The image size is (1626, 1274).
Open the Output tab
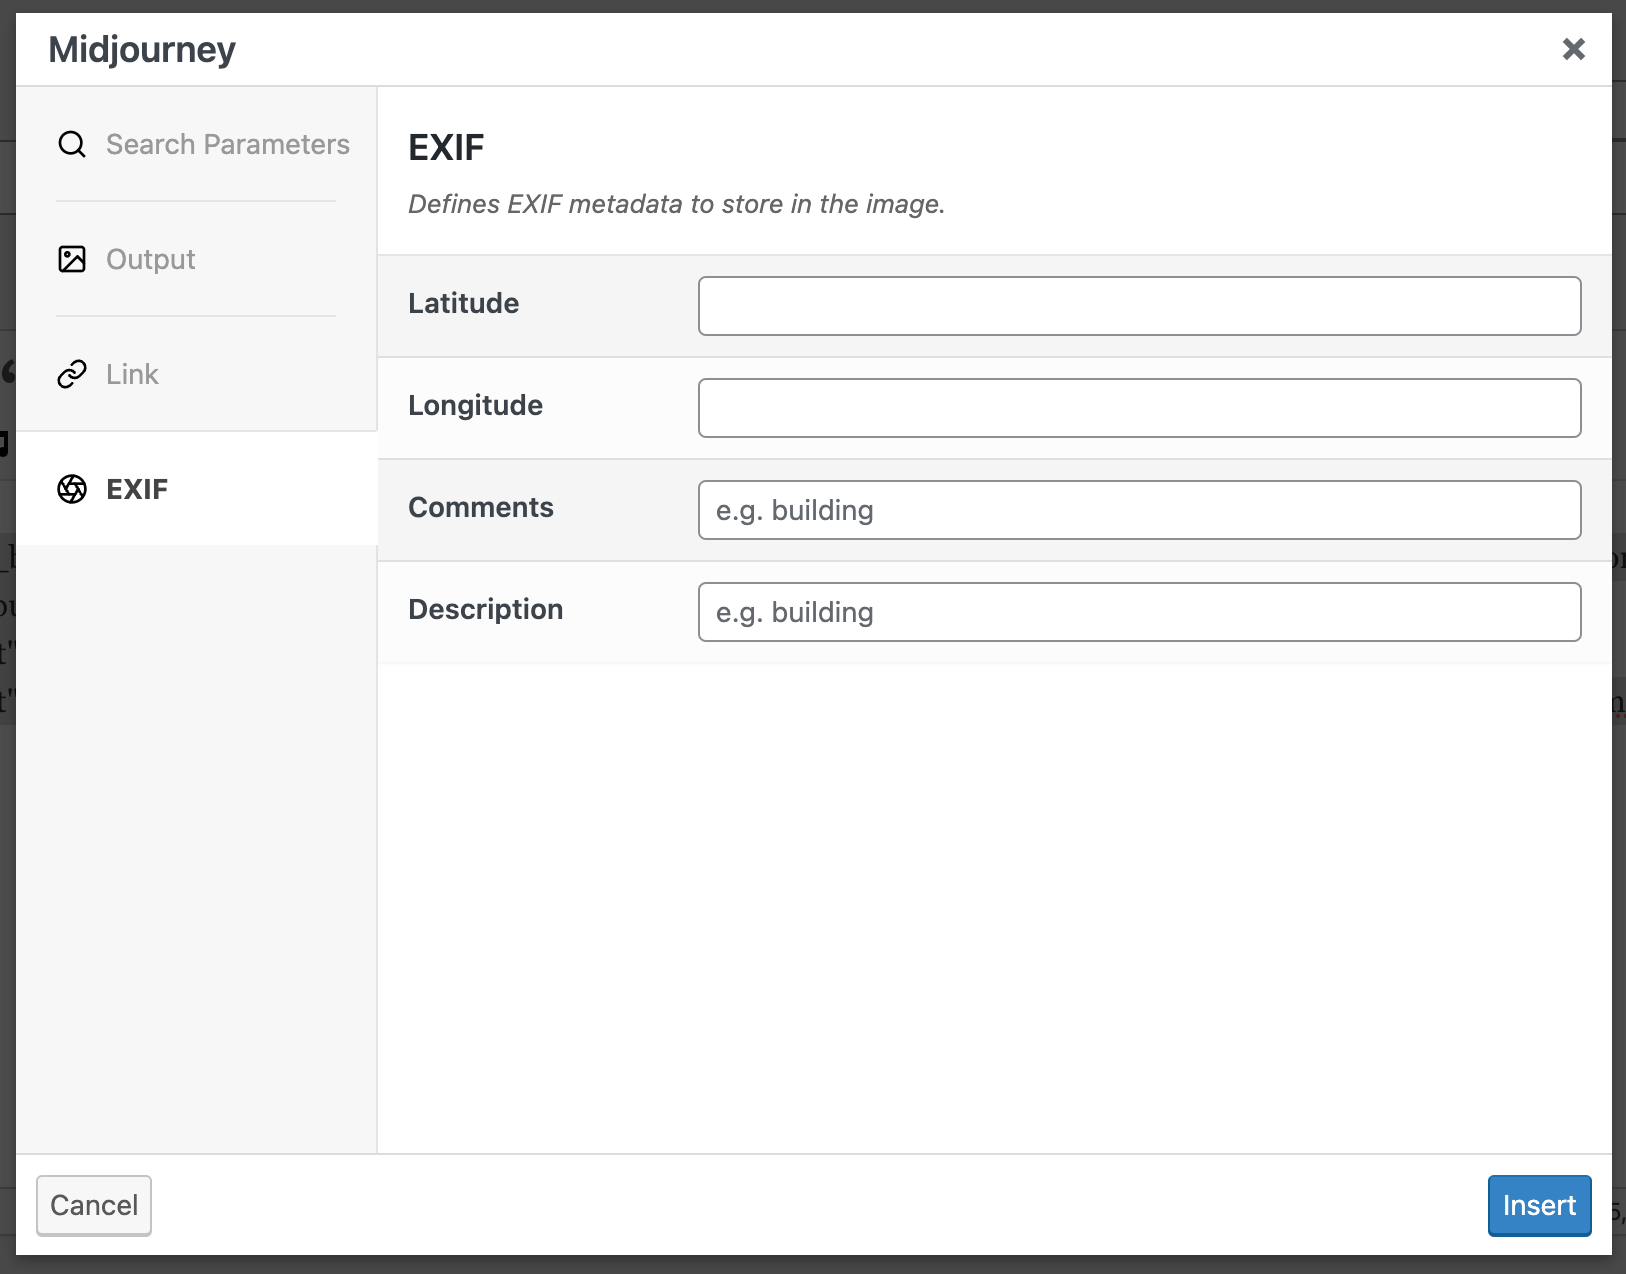150,259
